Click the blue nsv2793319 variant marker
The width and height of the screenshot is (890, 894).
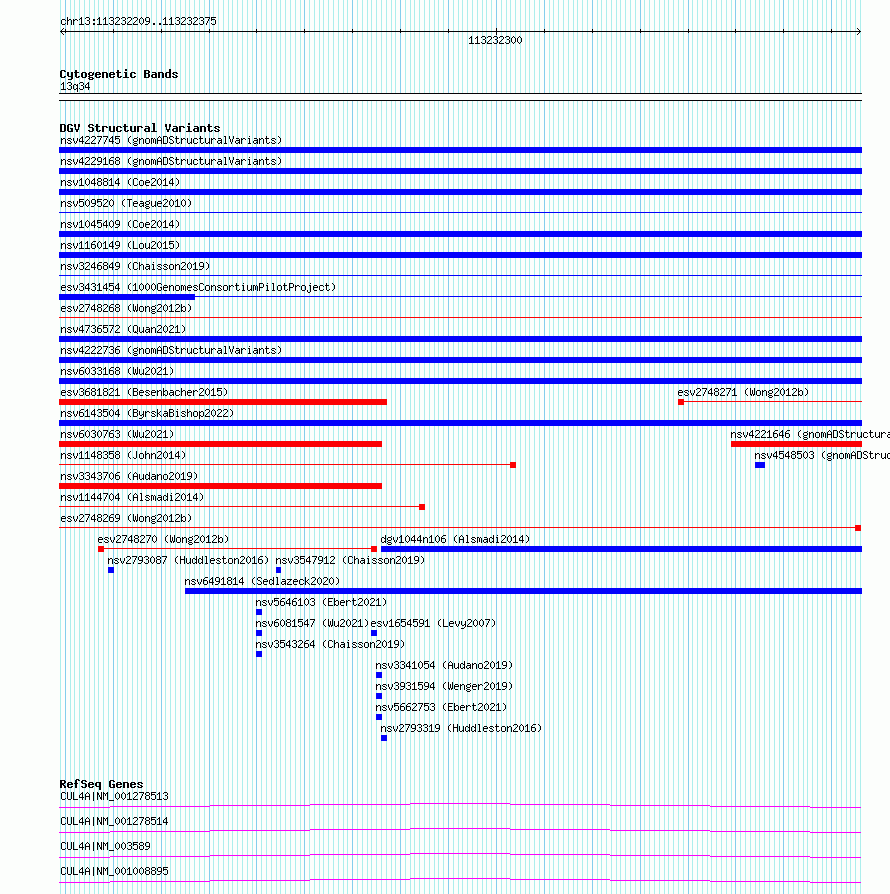pos(384,738)
